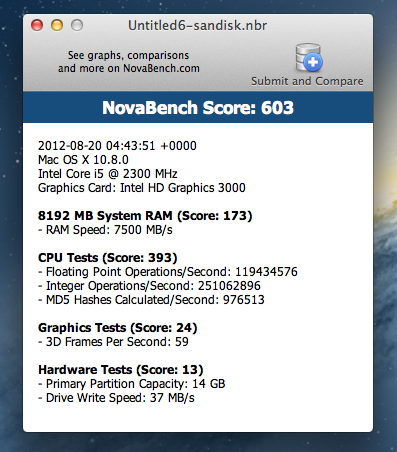Click Primary Partition Capacity: 14 GB line
Image resolution: width=397 pixels, height=452 pixels.
coord(132,384)
